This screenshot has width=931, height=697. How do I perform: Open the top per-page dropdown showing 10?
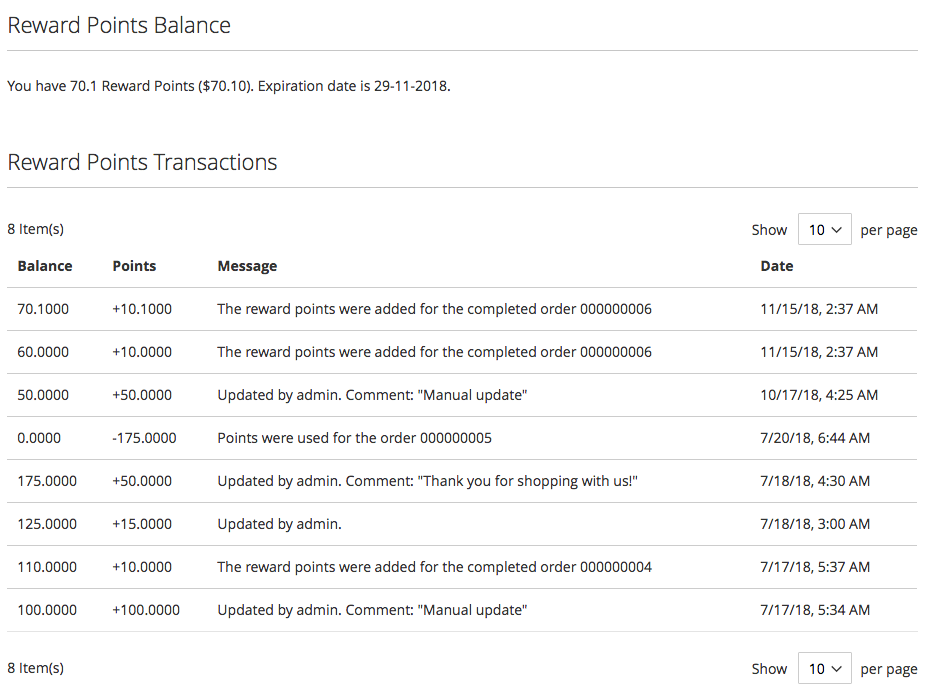point(825,229)
